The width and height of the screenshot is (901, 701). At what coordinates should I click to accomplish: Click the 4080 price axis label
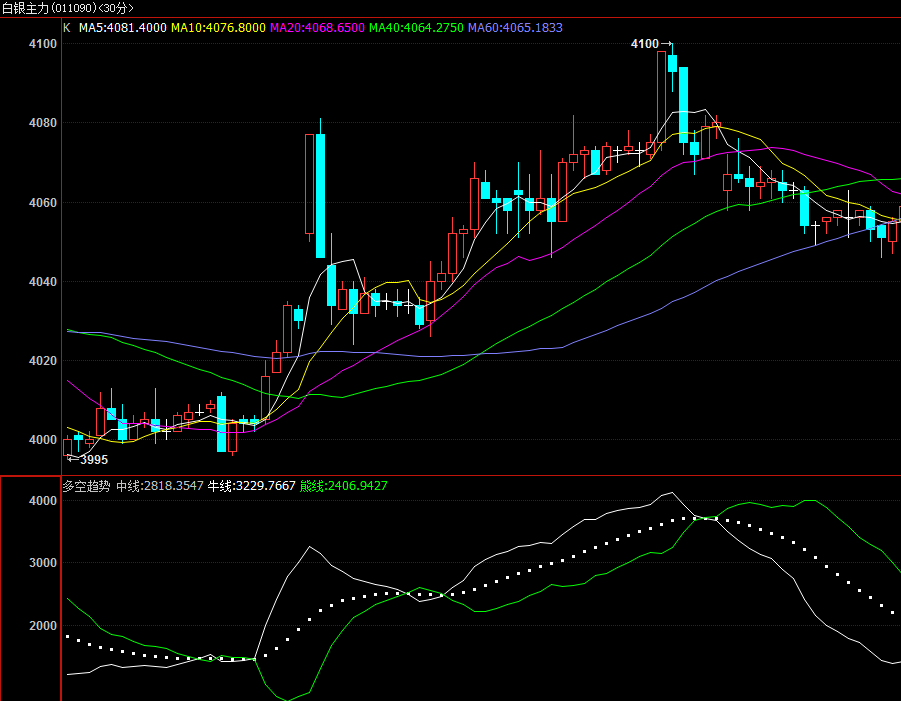(x=43, y=123)
